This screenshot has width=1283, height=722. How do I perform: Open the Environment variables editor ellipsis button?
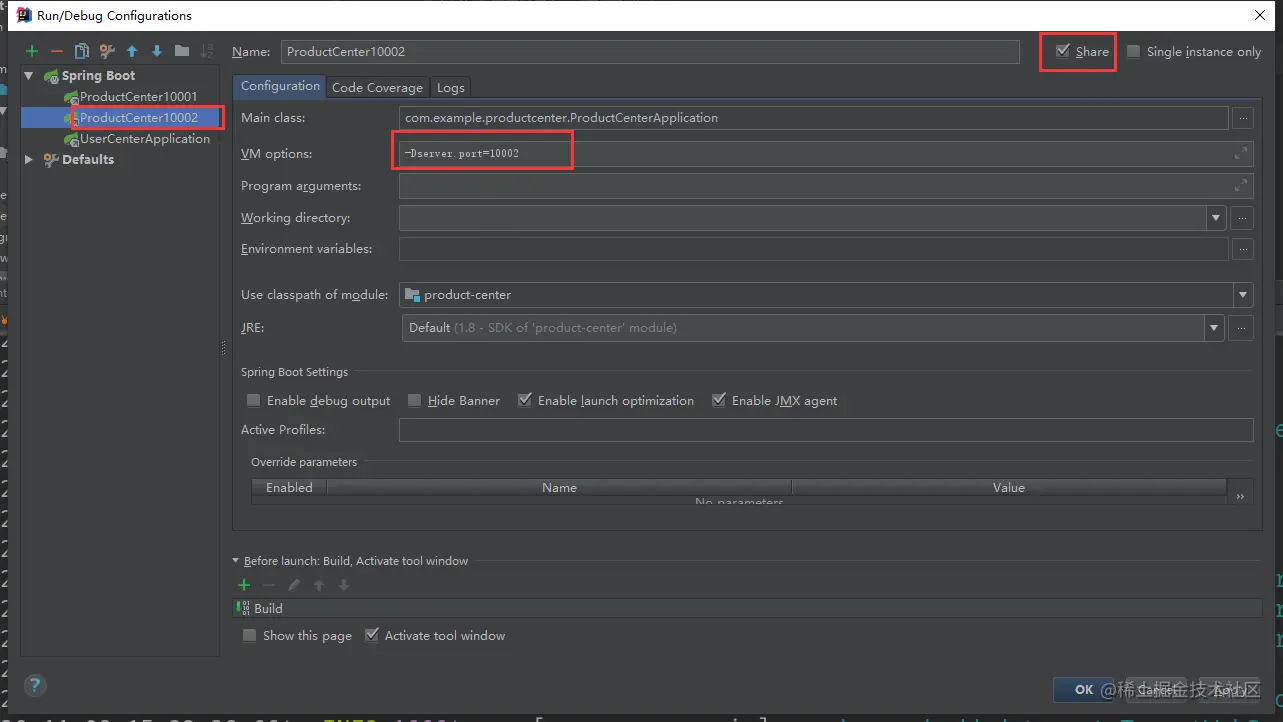[x=1243, y=249]
